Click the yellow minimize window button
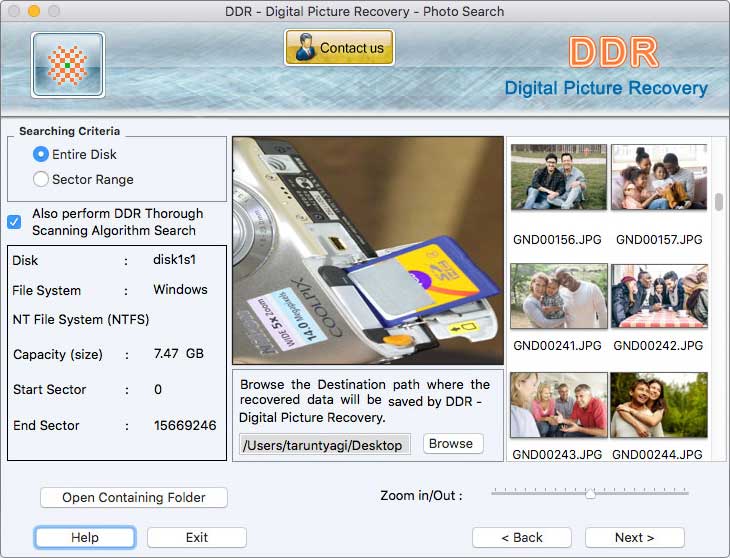This screenshot has width=730, height=558. 34,11
